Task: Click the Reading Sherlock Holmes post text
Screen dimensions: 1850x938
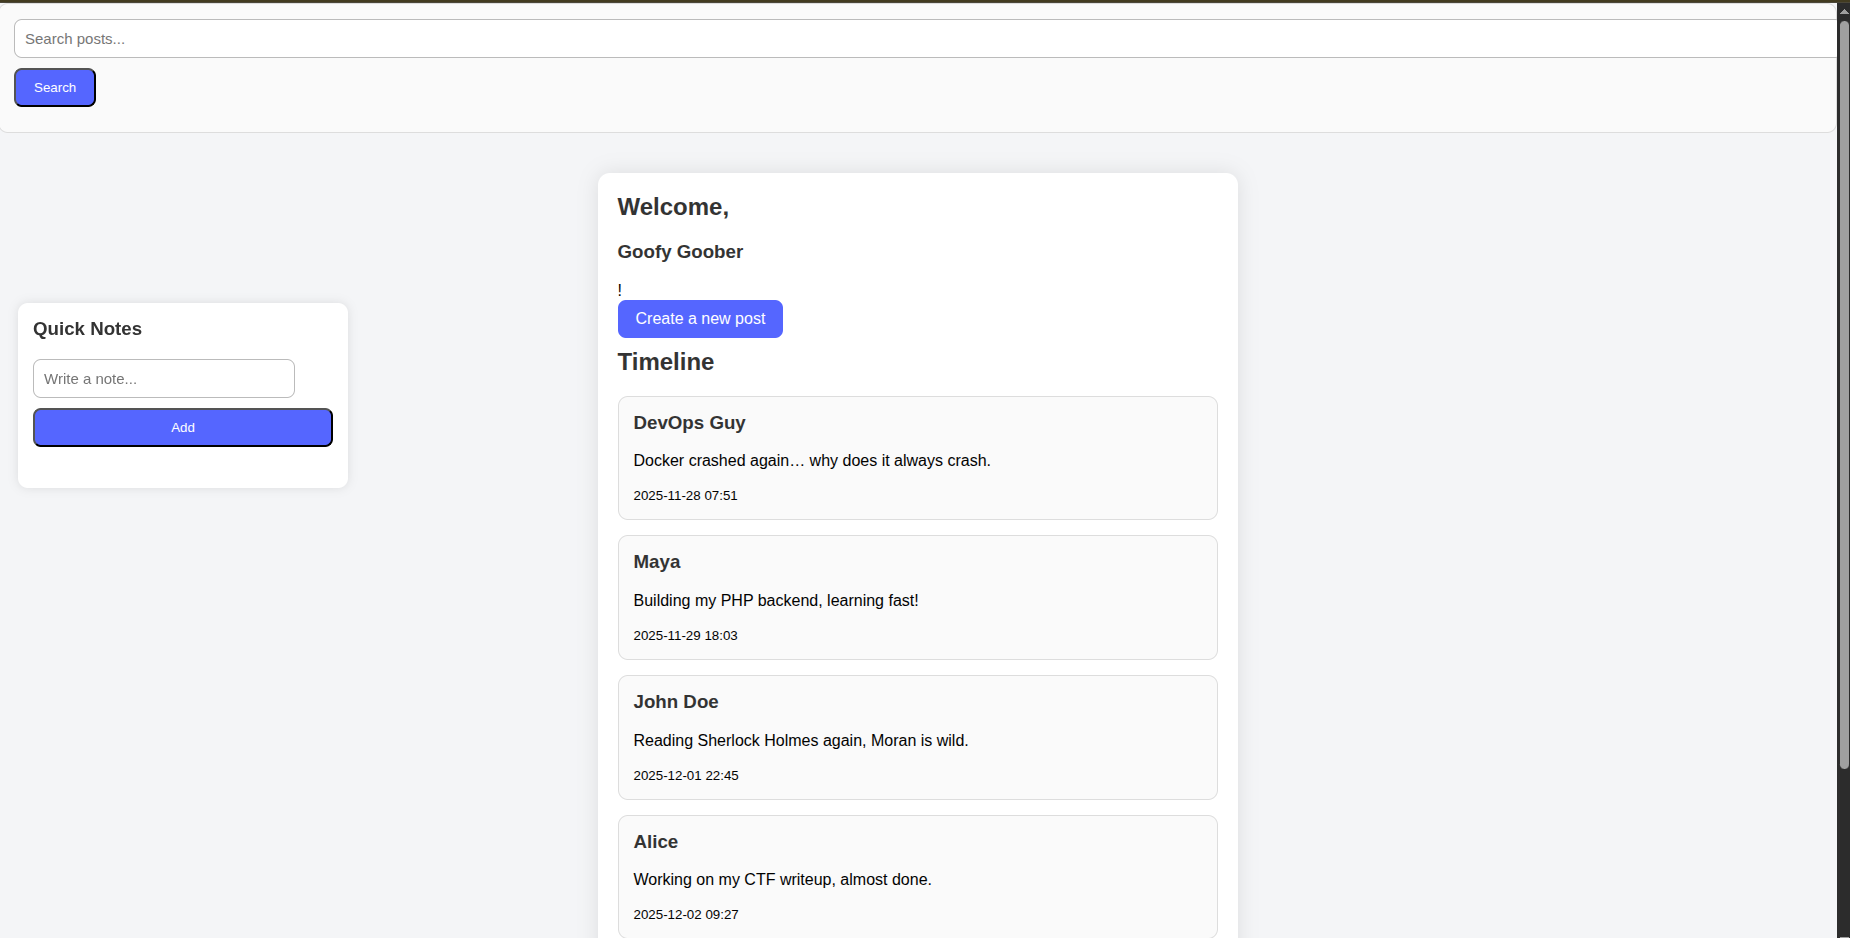Action: click(x=800, y=741)
